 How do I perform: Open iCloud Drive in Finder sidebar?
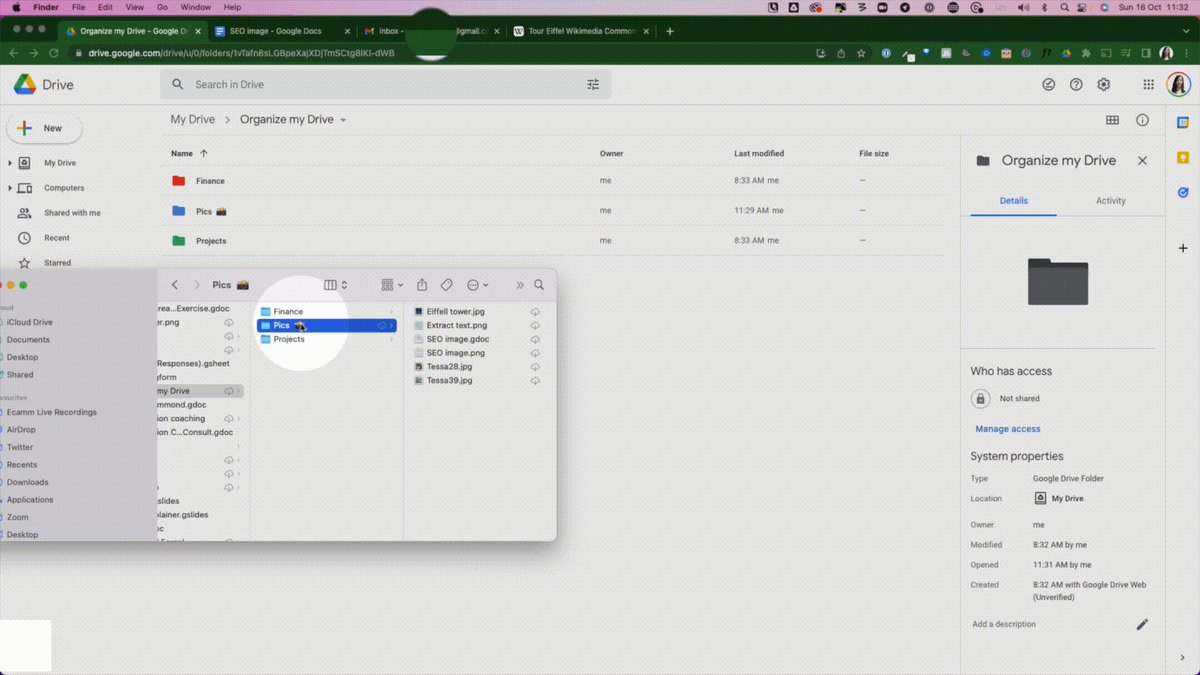pos(30,322)
